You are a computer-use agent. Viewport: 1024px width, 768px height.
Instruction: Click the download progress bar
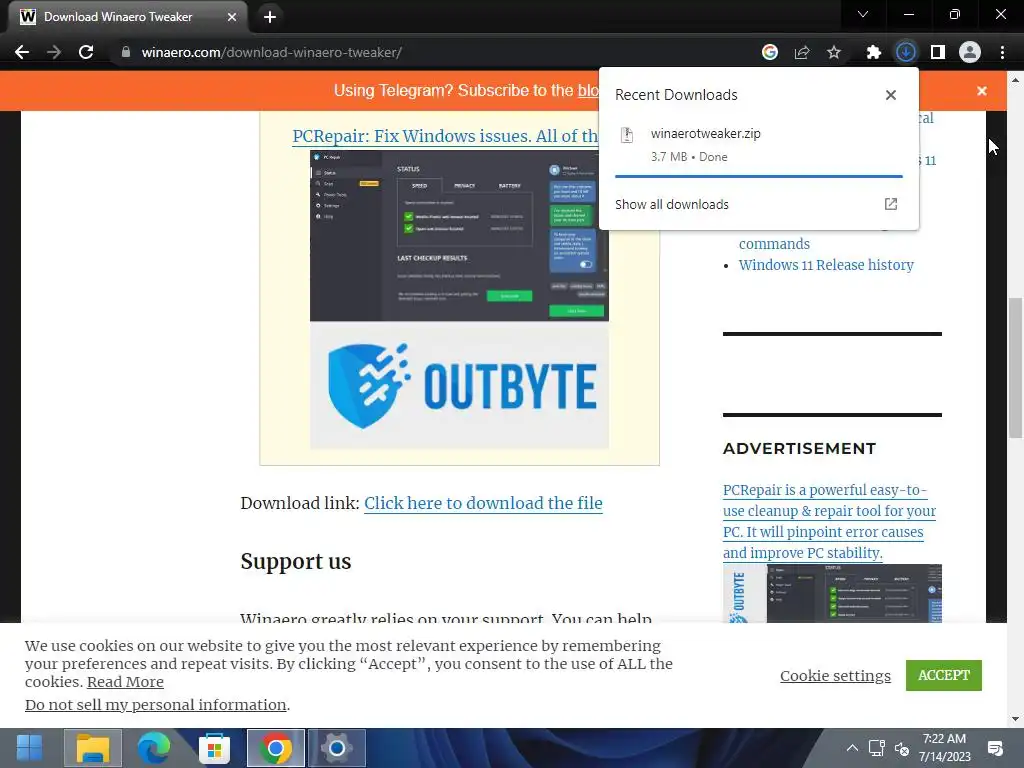click(759, 176)
